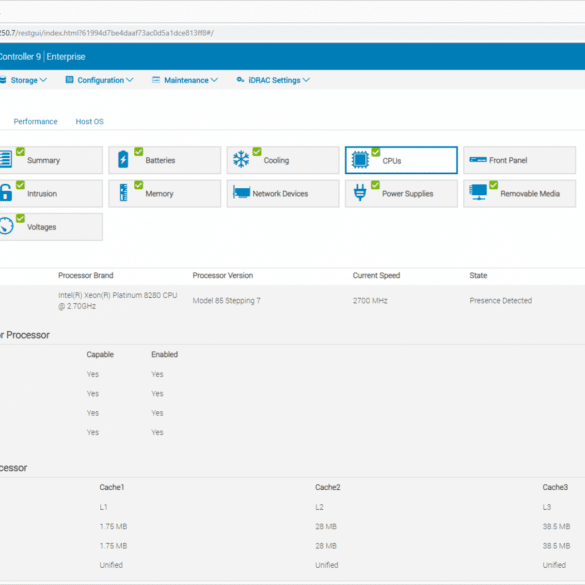The width and height of the screenshot is (585, 585).
Task: Click the Intel Xeon Platinum 8280 cell
Action: [x=118, y=300]
